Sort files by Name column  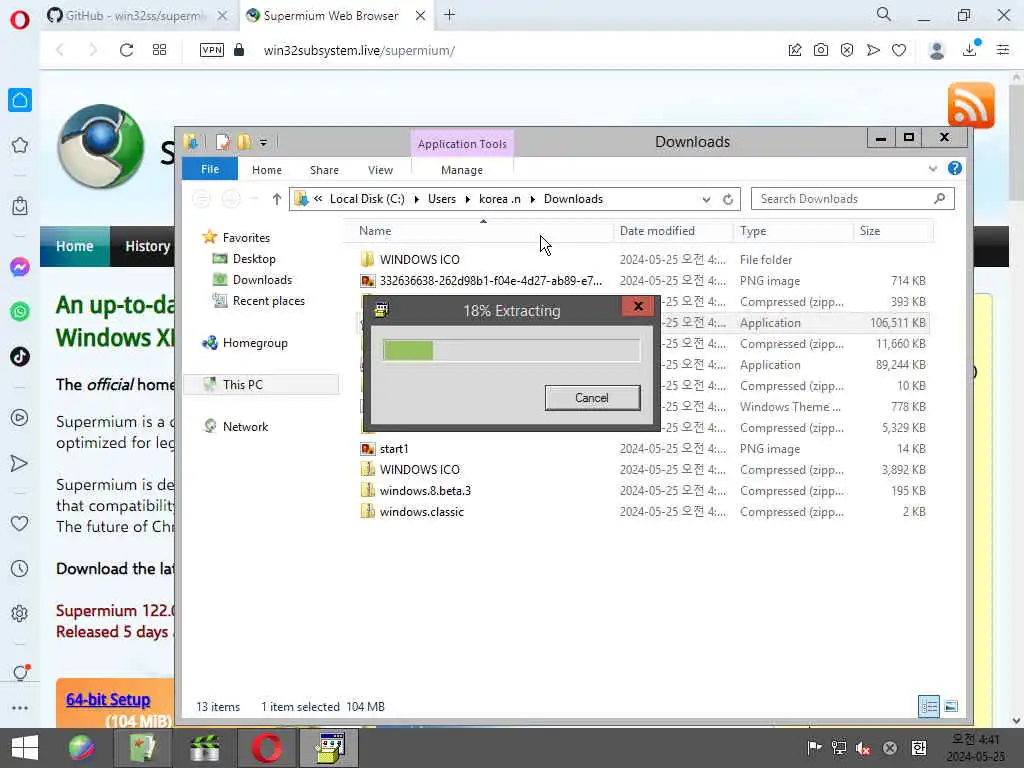(479, 231)
